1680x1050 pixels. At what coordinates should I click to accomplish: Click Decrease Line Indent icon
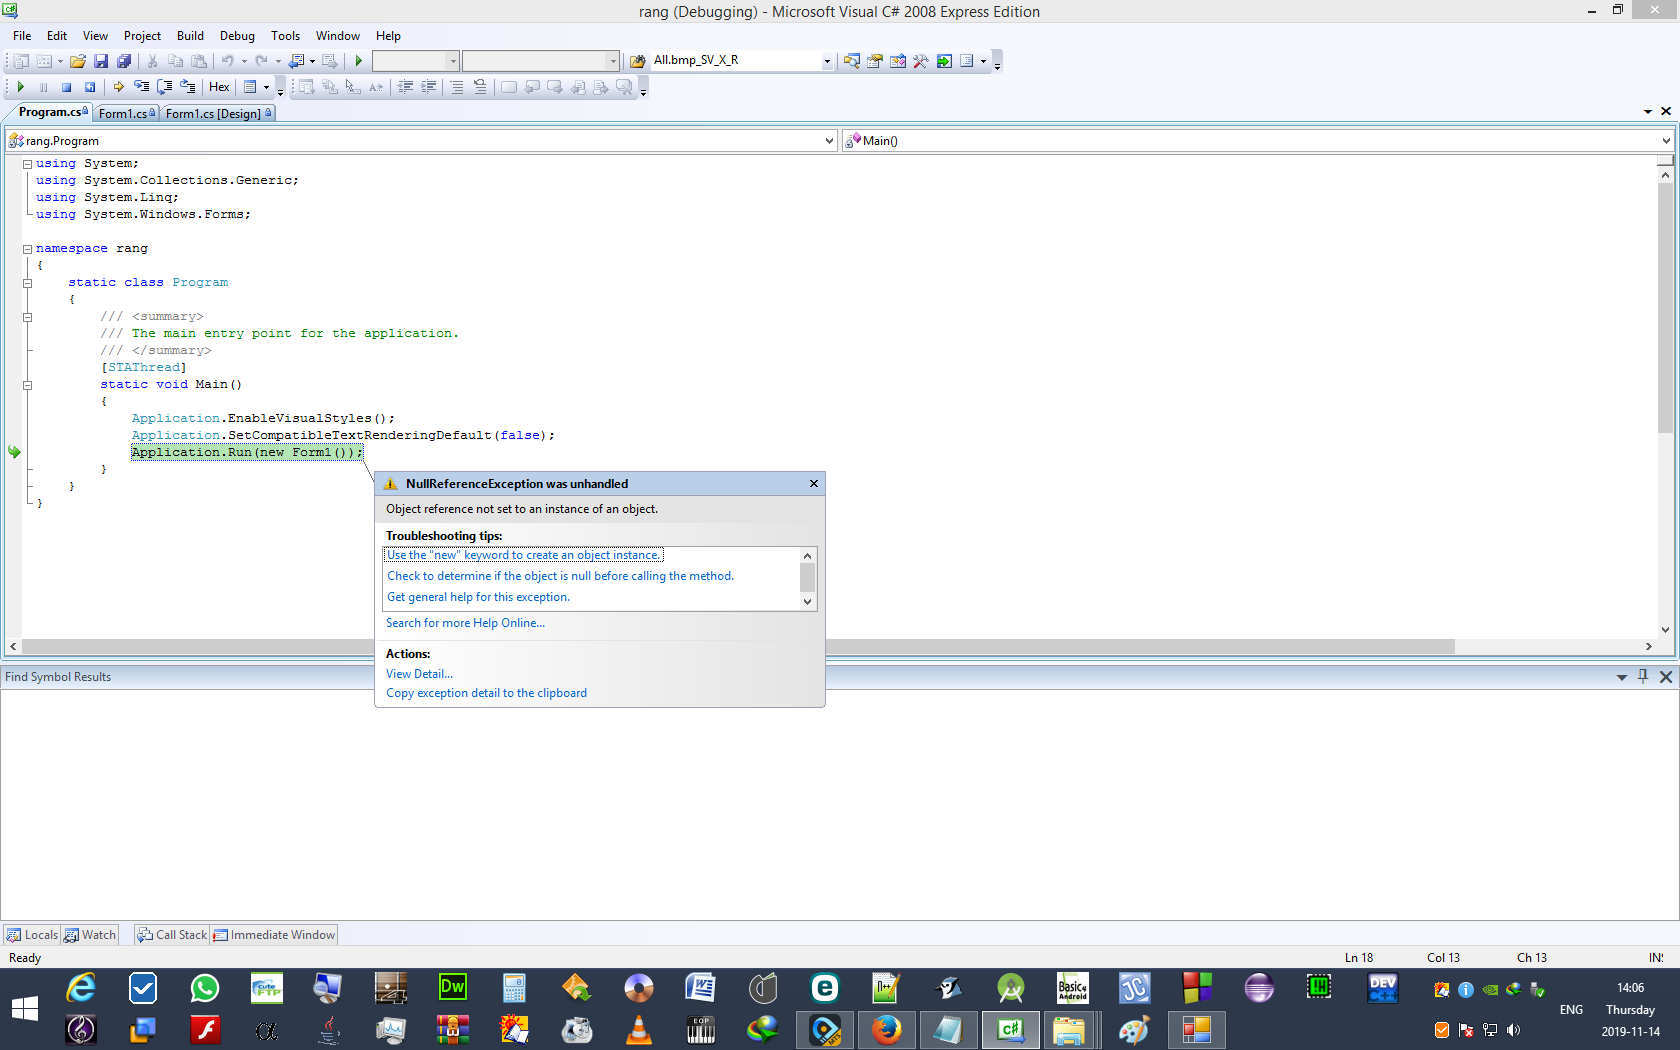tap(405, 87)
